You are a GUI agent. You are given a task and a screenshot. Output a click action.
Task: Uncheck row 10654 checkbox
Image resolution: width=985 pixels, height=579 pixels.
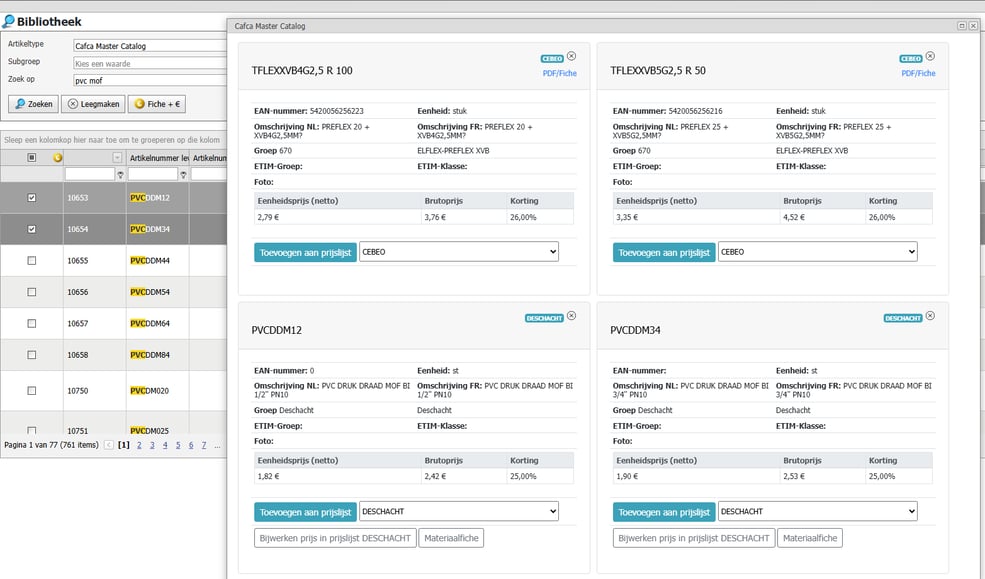31,229
